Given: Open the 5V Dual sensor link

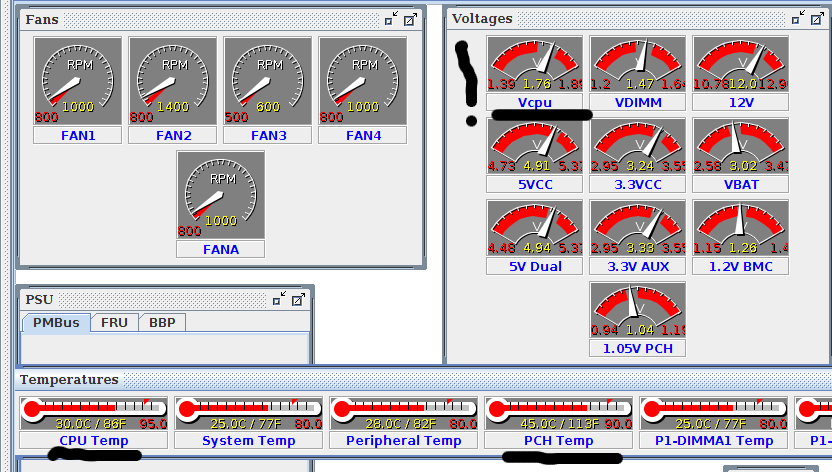Looking at the screenshot, I should click(534, 266).
